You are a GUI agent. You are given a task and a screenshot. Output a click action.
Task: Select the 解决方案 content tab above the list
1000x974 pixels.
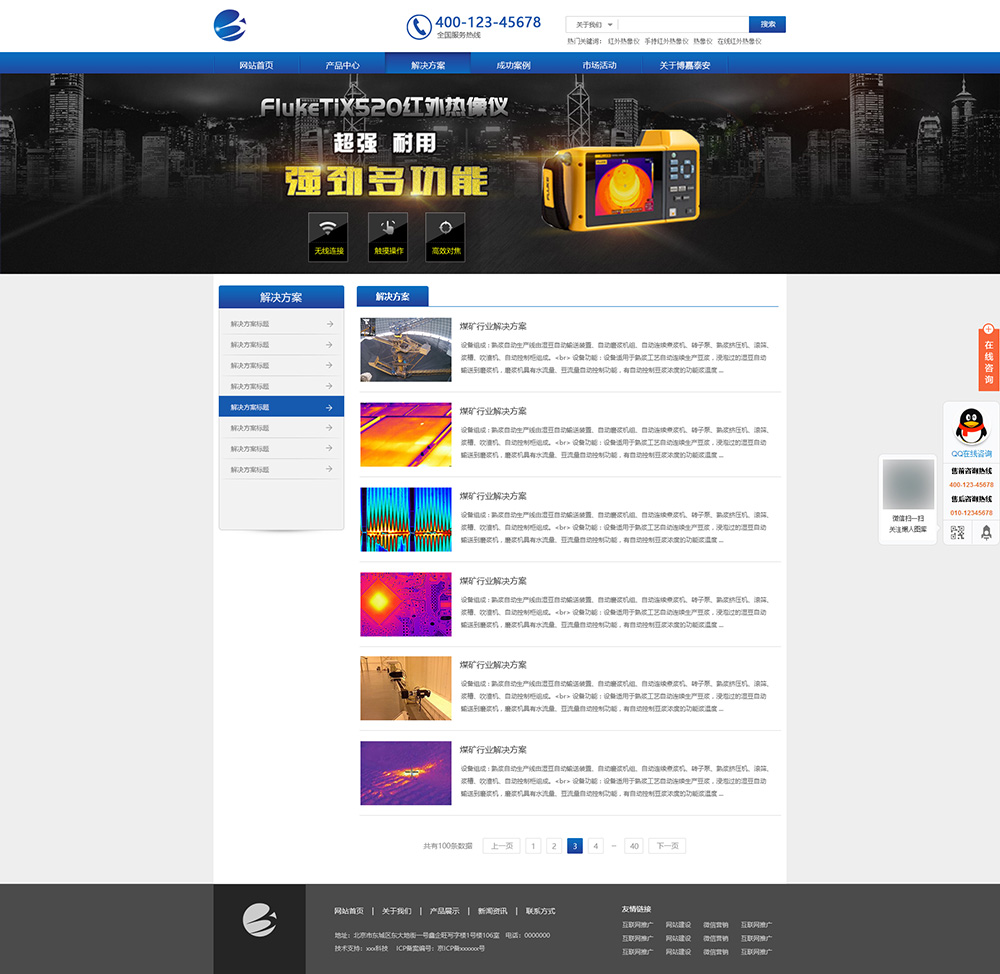(x=392, y=297)
